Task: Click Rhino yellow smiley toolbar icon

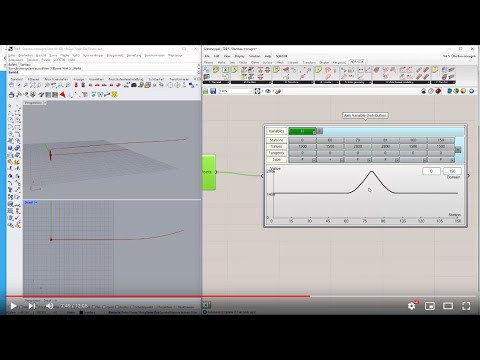Action: click(x=114, y=95)
